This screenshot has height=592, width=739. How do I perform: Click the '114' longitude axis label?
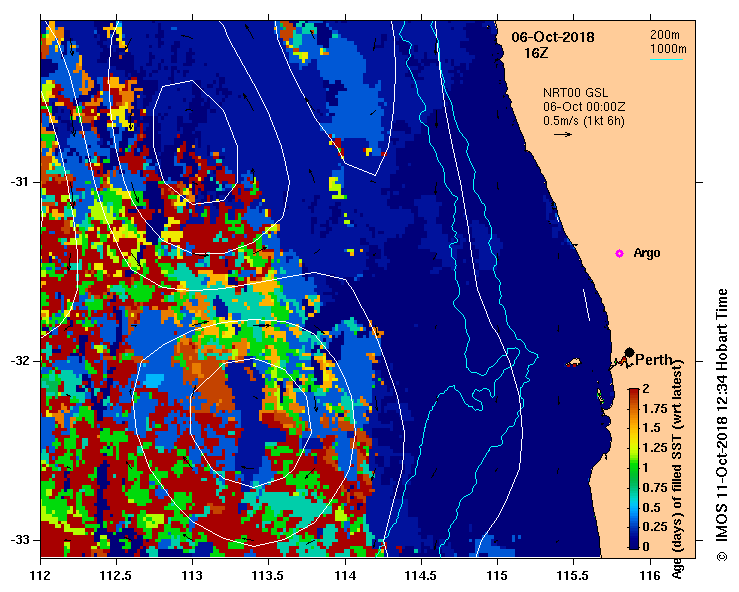(x=345, y=576)
